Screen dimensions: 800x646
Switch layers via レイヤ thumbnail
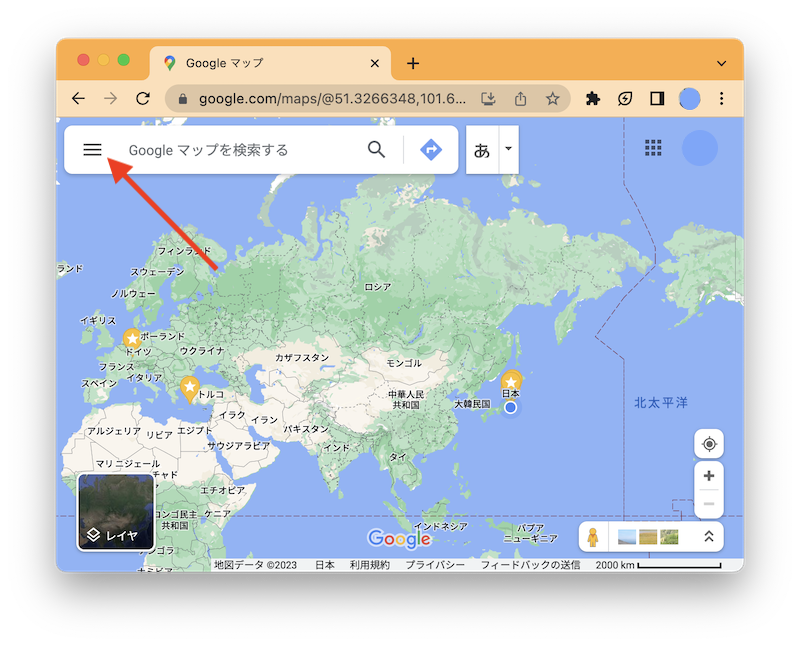coord(116,512)
